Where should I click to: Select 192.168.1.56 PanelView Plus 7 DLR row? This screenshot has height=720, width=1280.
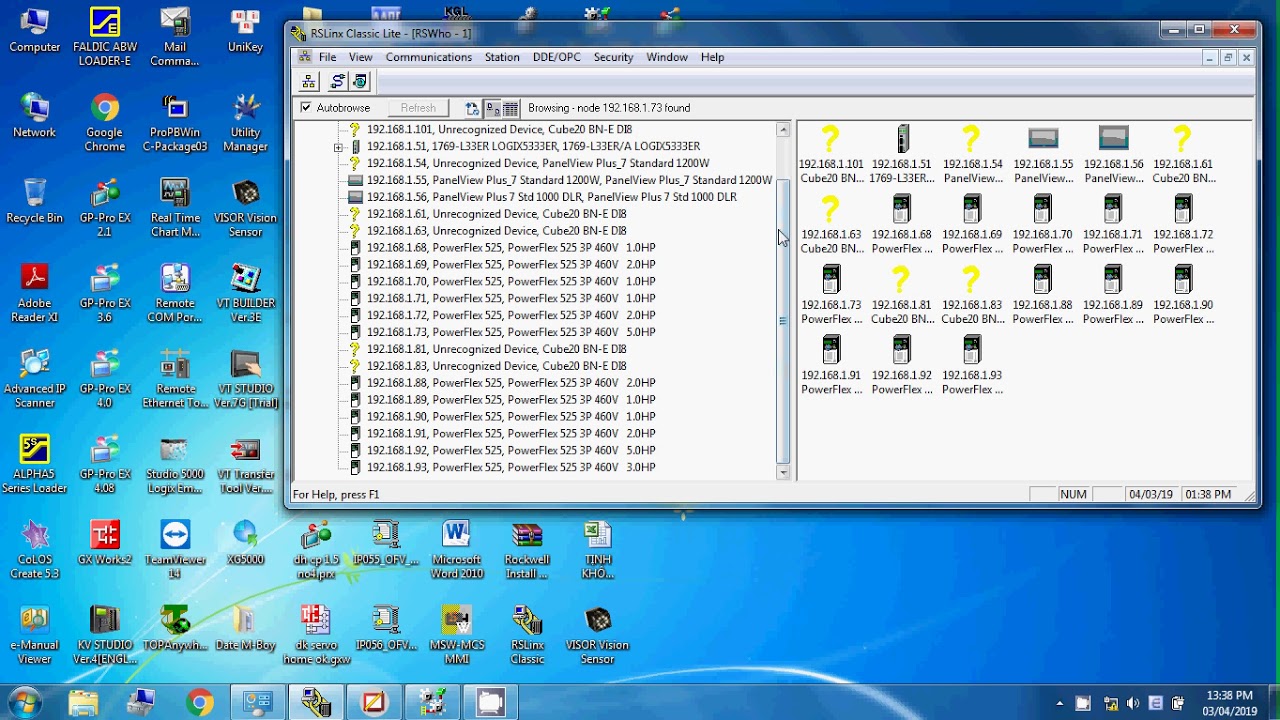click(551, 197)
